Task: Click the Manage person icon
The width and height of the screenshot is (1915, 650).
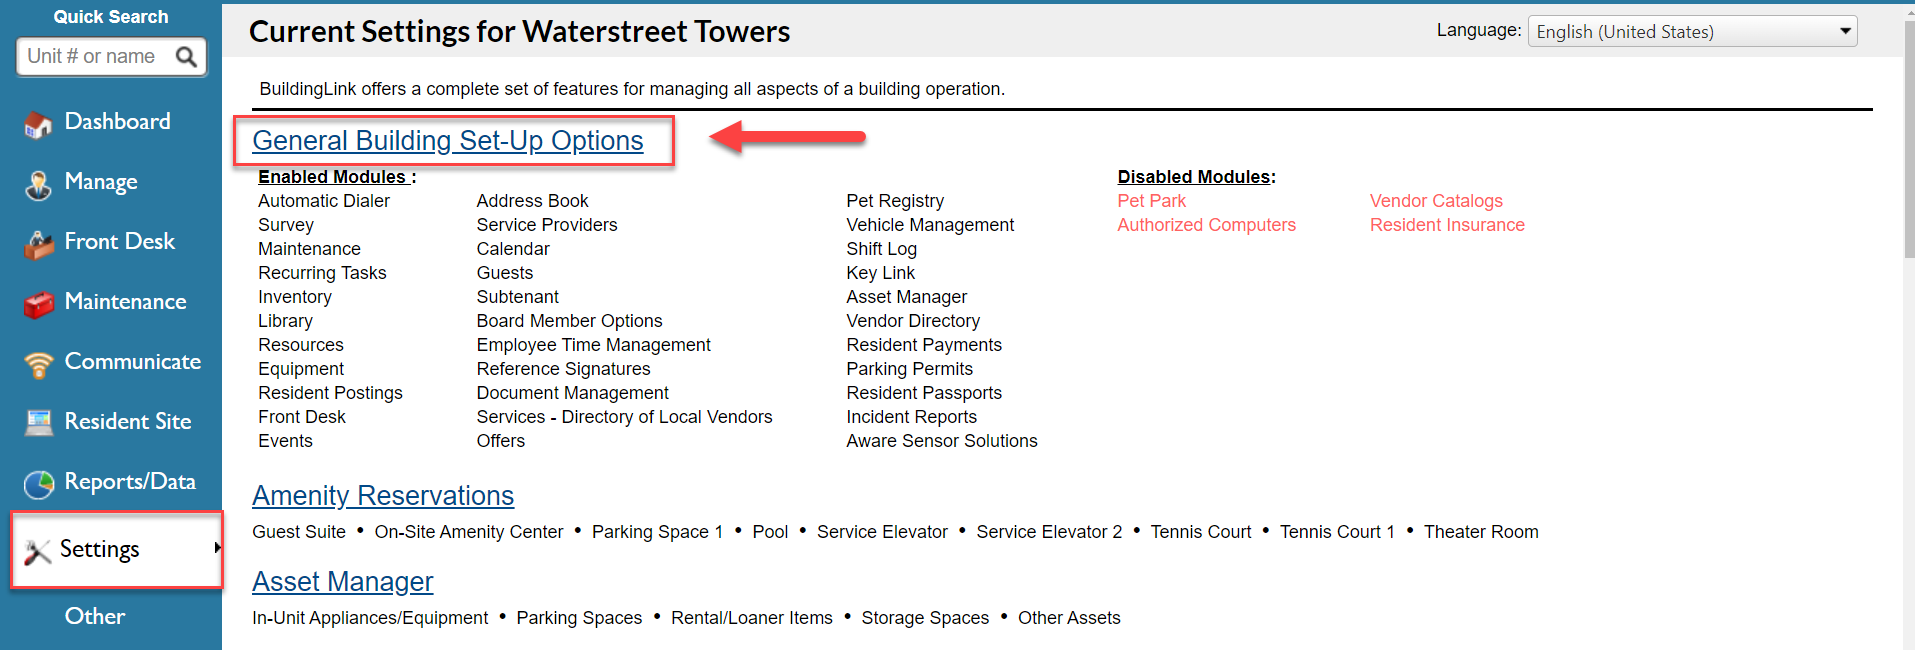Action: click(38, 185)
